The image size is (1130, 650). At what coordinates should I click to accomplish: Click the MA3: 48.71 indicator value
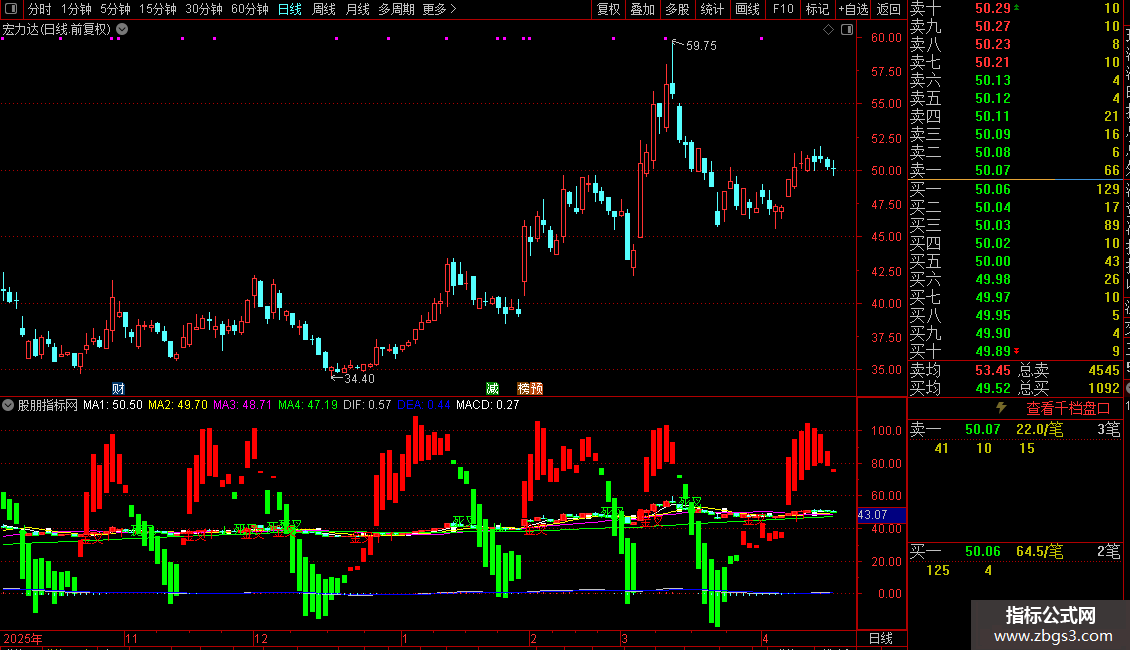(242, 405)
